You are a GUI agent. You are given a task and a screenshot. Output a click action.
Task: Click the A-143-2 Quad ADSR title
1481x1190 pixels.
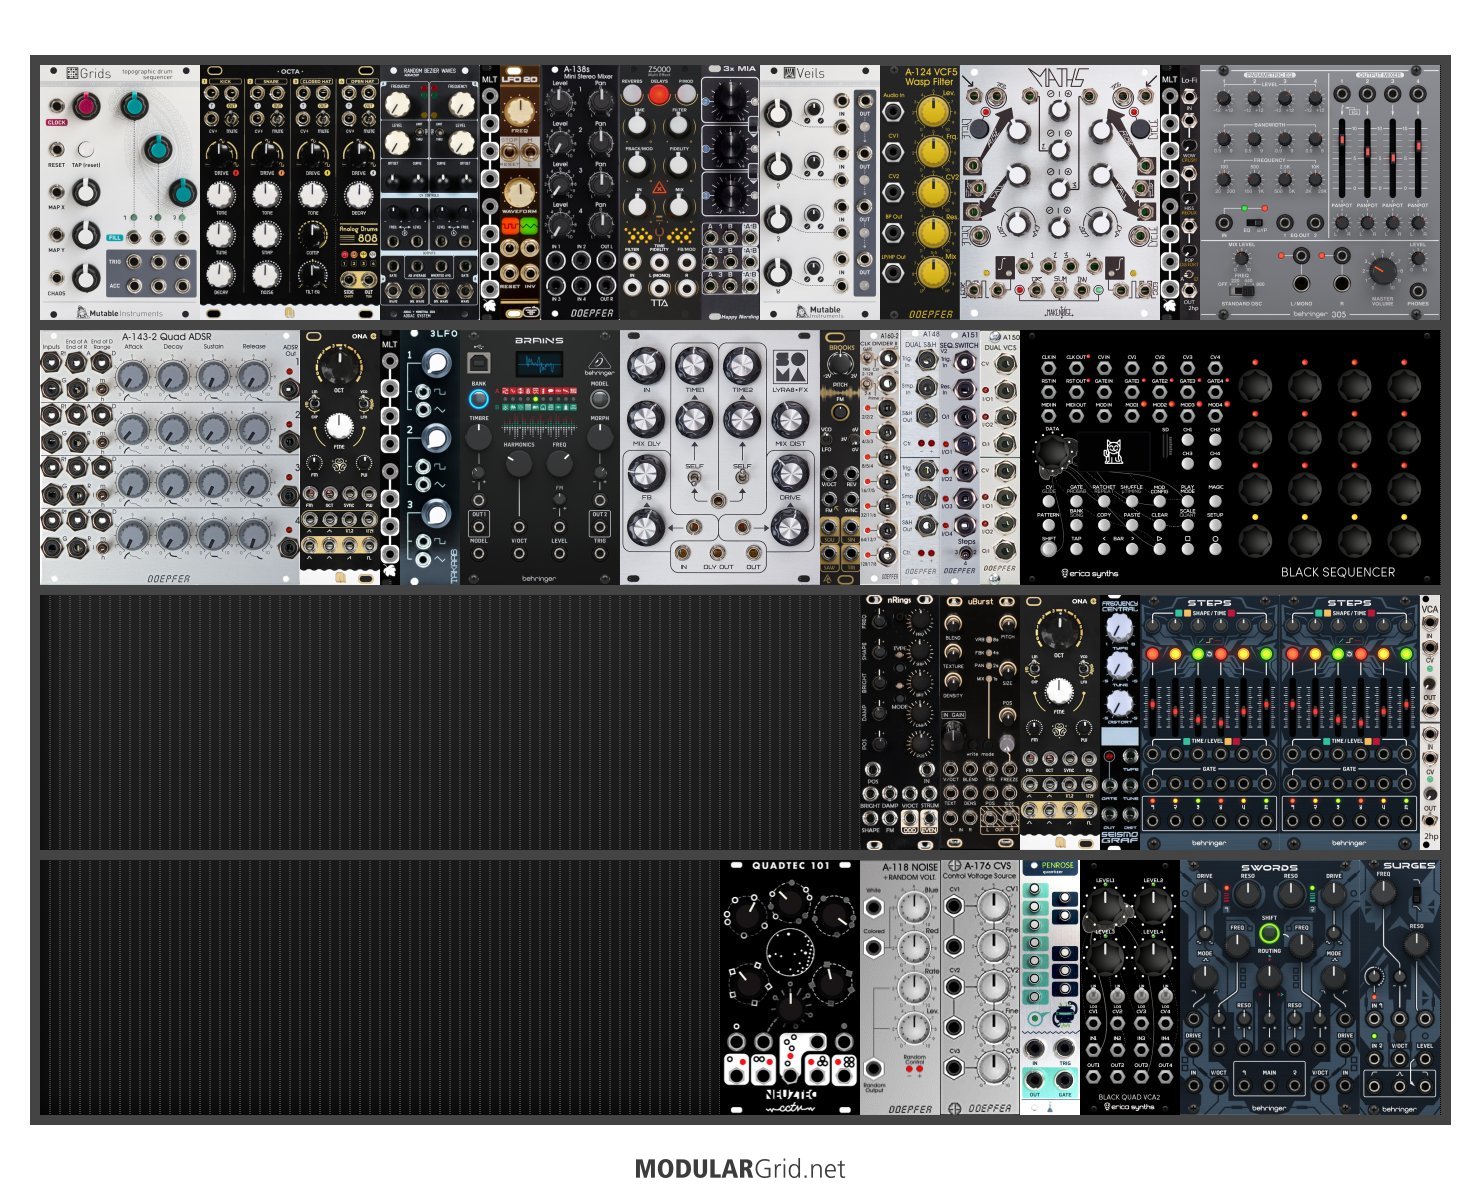coord(168,337)
